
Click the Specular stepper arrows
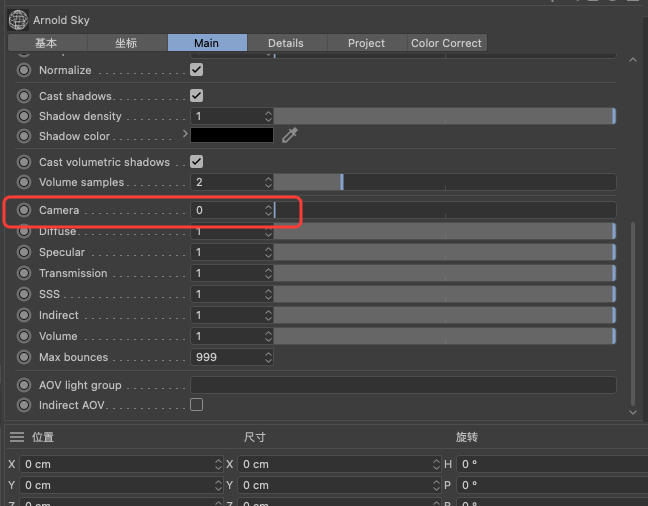[269, 252]
